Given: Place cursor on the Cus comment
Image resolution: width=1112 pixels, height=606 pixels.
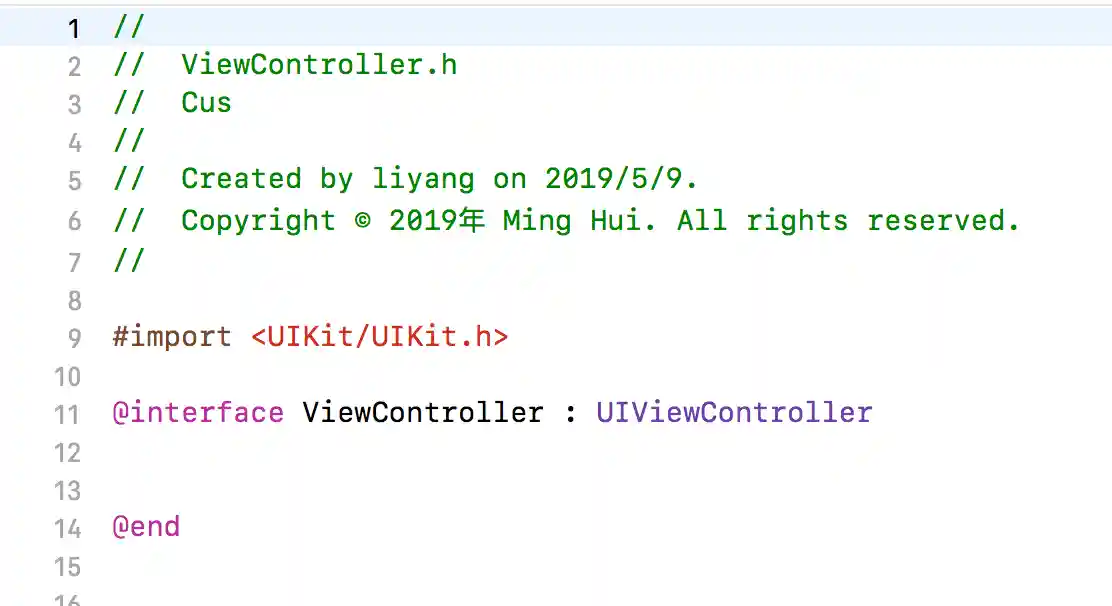Looking at the screenshot, I should (206, 103).
